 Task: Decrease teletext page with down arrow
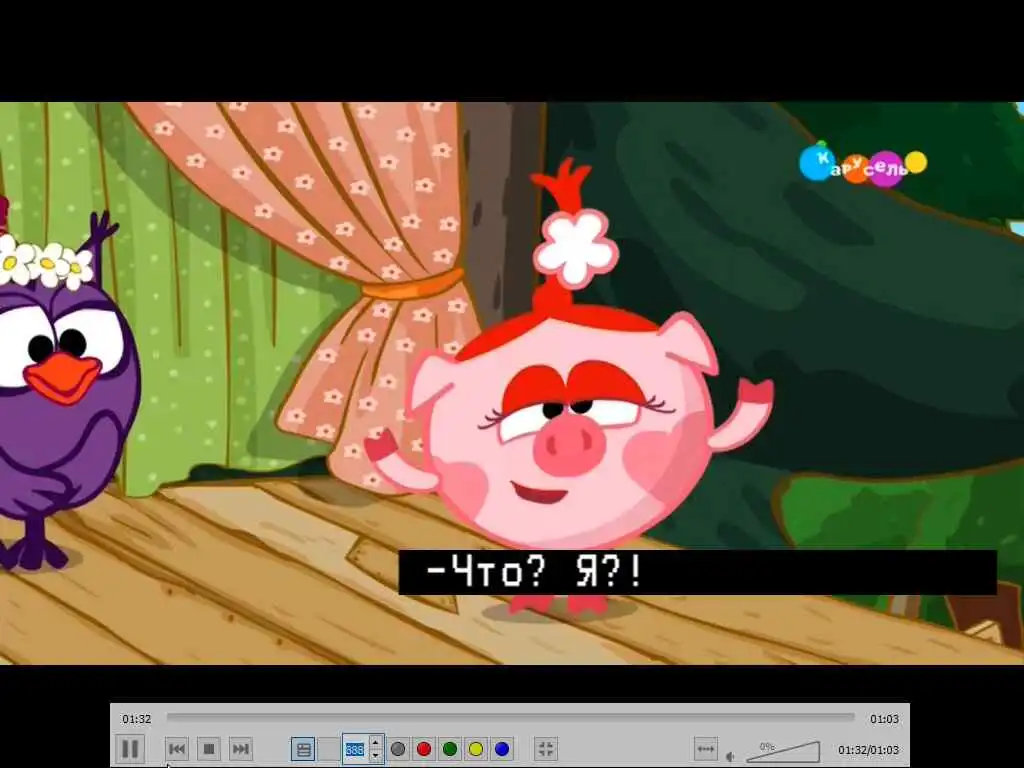[376, 755]
